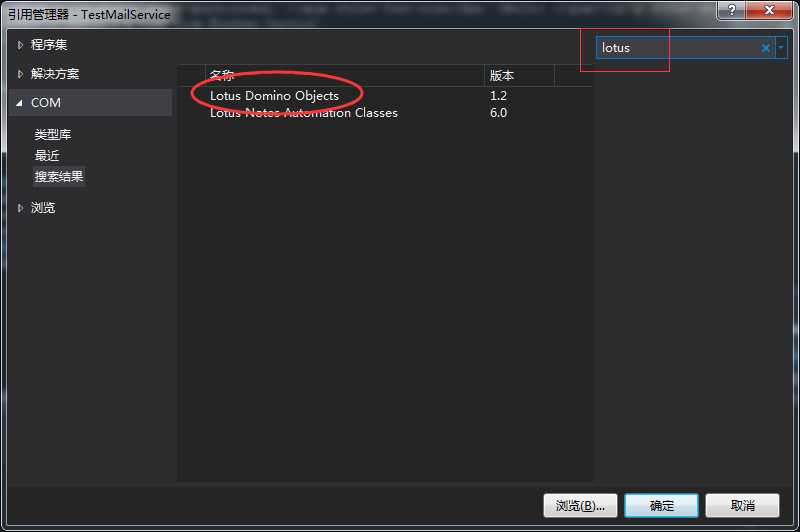The width and height of the screenshot is (800, 532).
Task: Cancel with the 取消 button
Action: [x=742, y=505]
